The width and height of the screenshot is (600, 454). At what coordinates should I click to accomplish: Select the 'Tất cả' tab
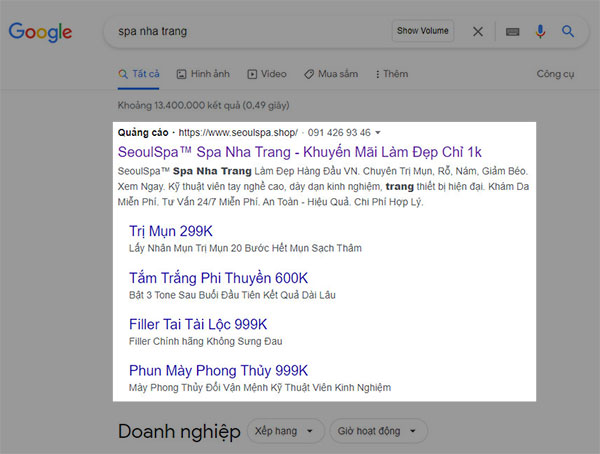[x=139, y=74]
